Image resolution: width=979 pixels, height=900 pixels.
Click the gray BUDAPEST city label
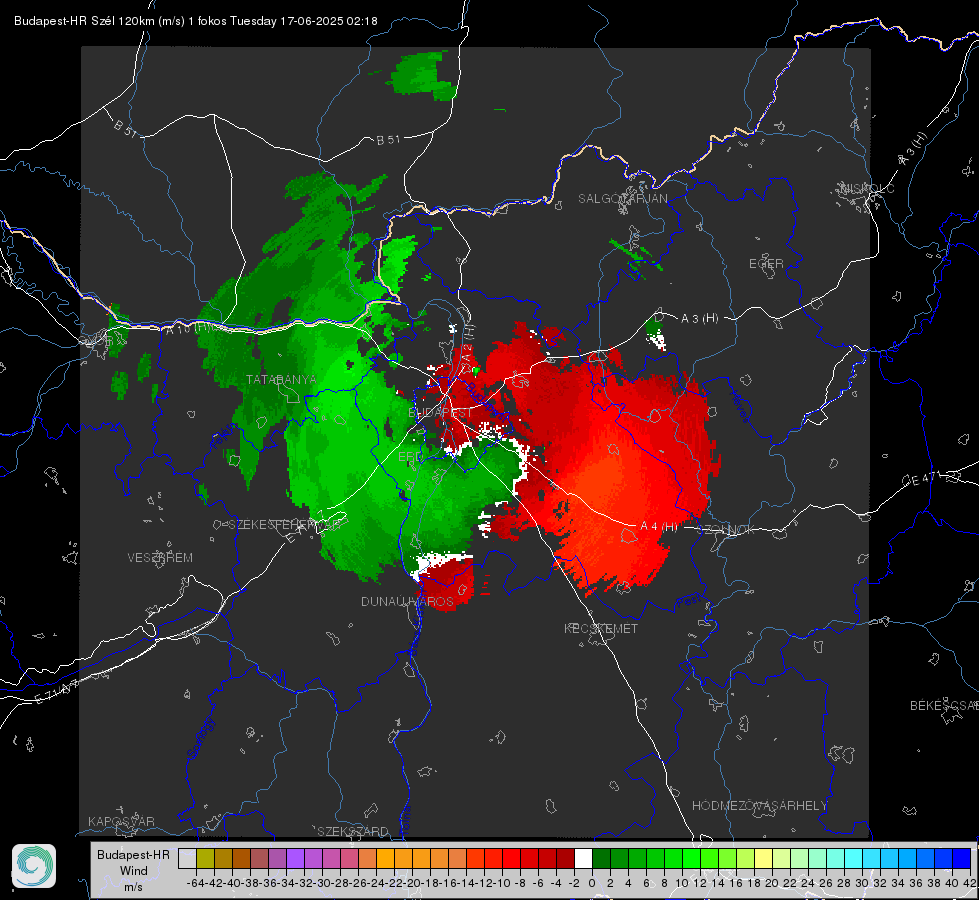click(x=440, y=413)
